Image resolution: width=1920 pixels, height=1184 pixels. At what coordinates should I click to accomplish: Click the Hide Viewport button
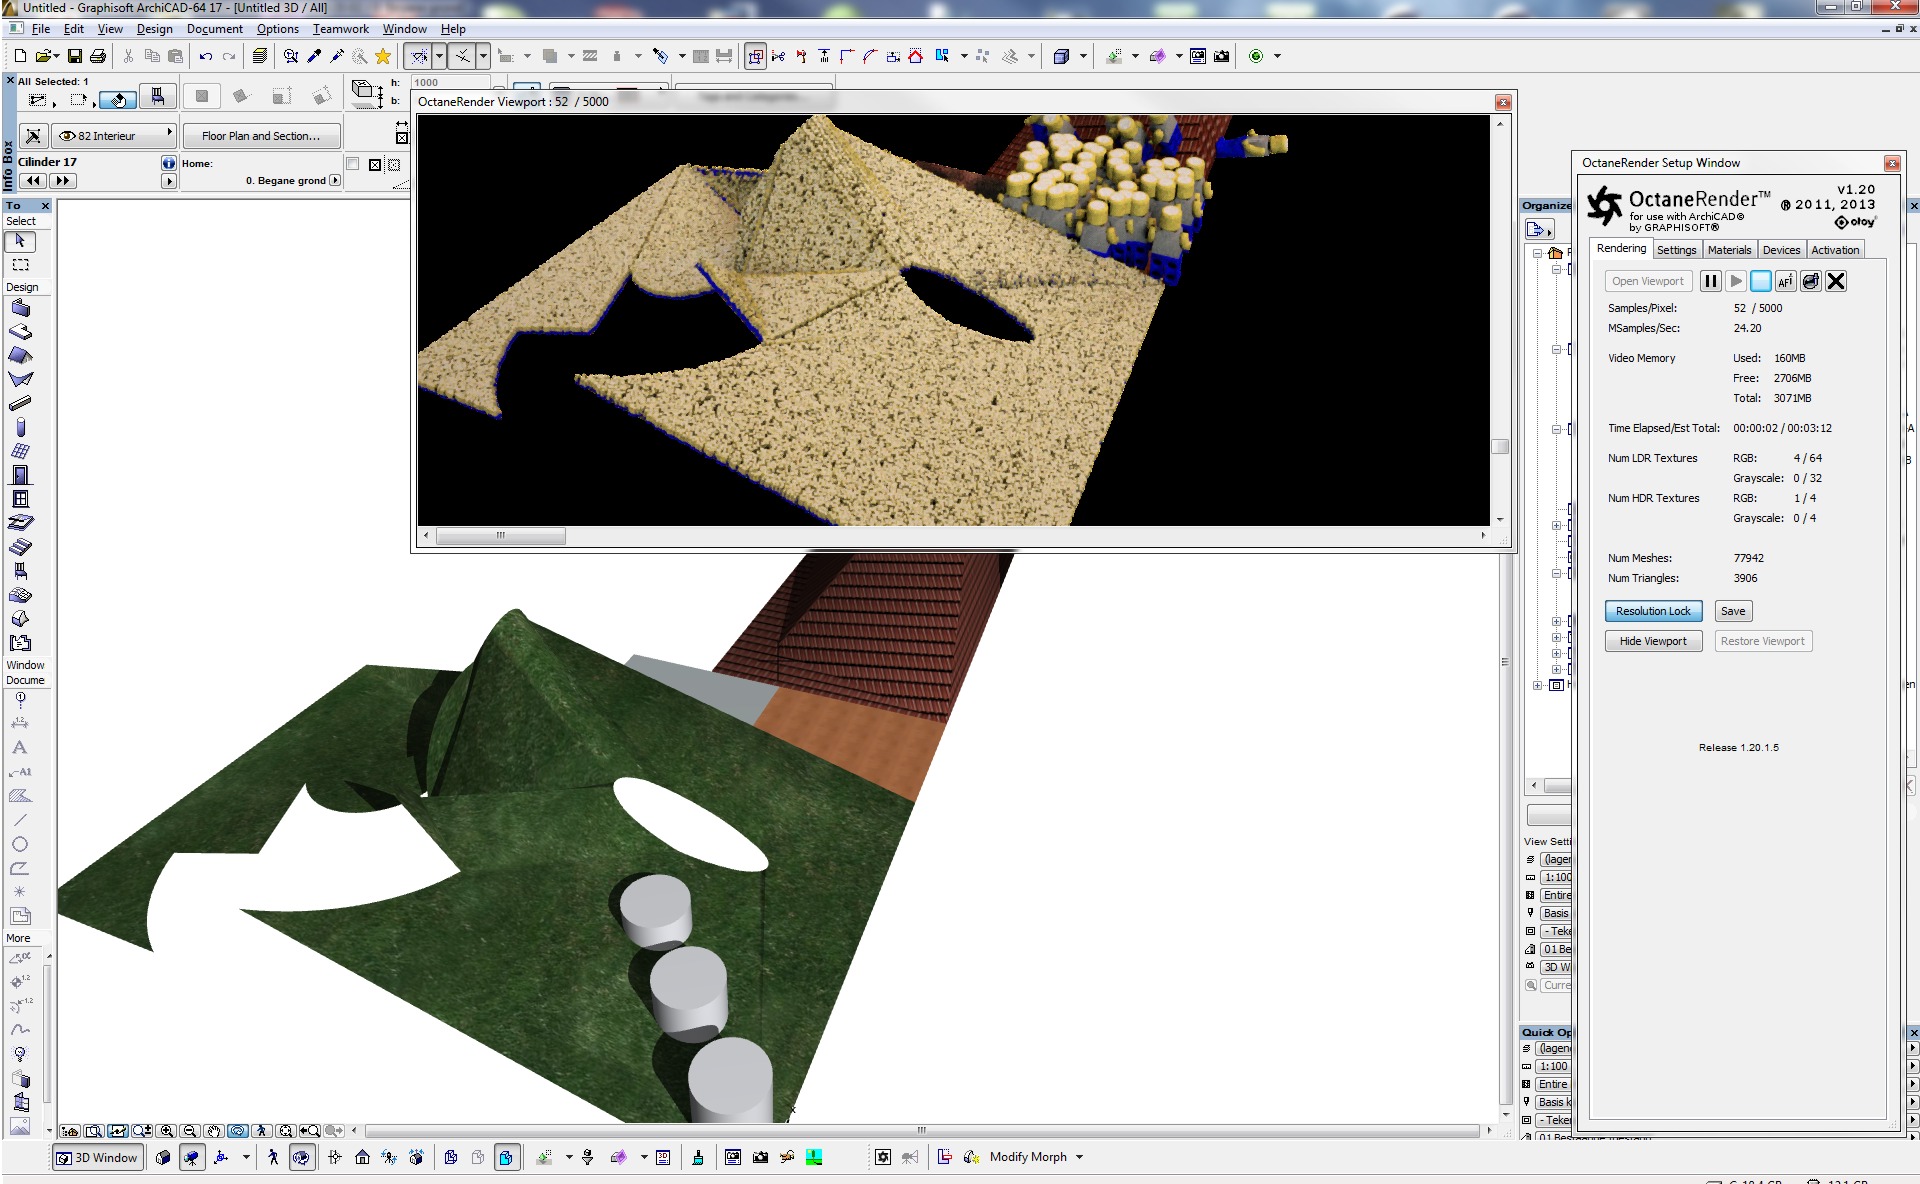(1652, 641)
